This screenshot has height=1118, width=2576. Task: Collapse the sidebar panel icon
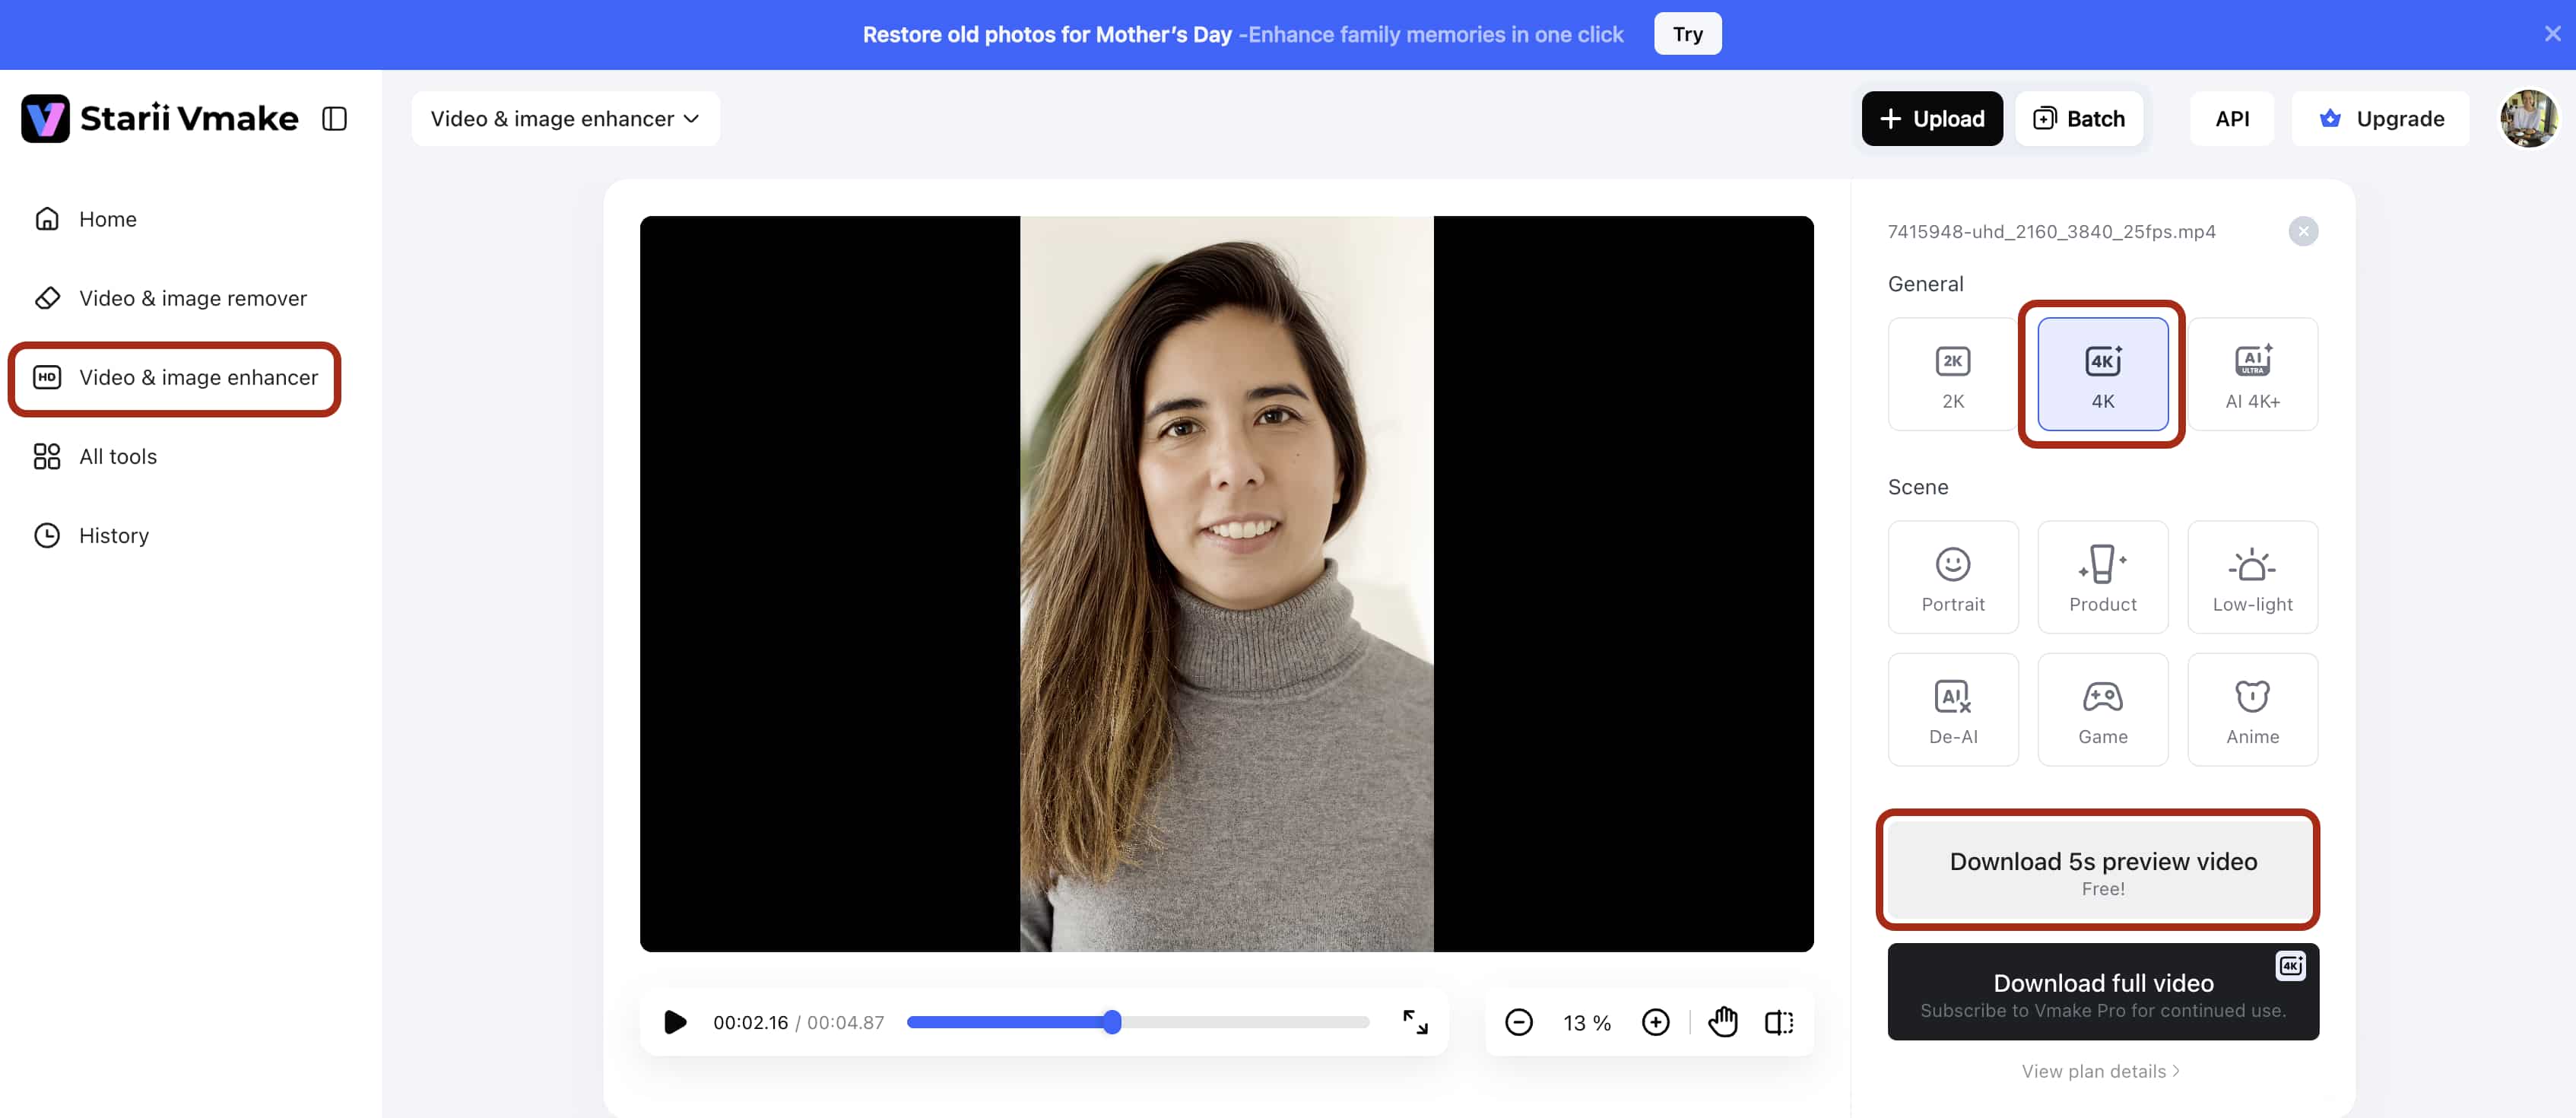(x=334, y=119)
